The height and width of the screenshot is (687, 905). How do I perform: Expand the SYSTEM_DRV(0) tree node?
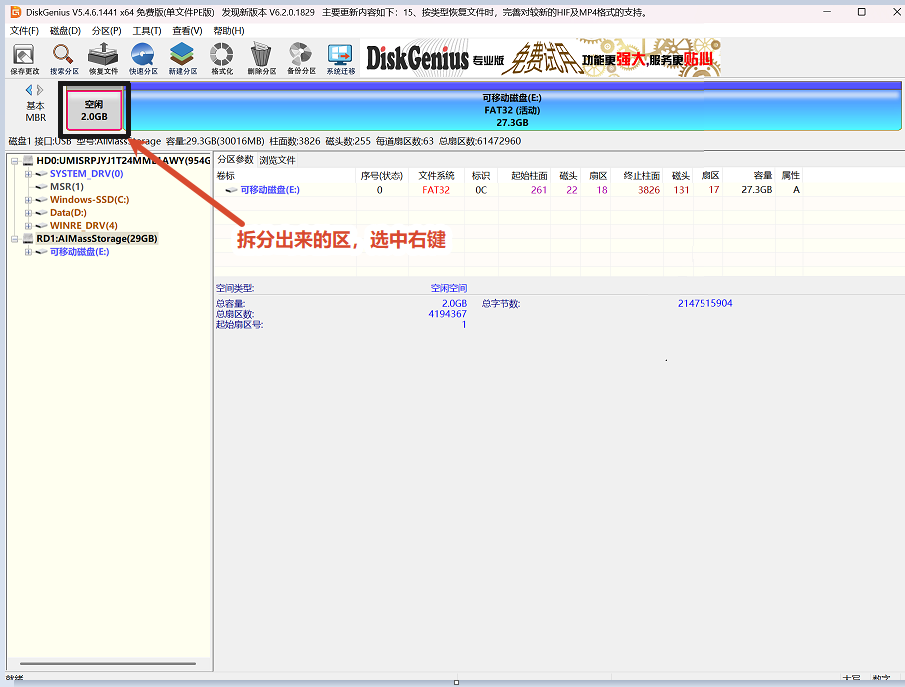point(28,174)
